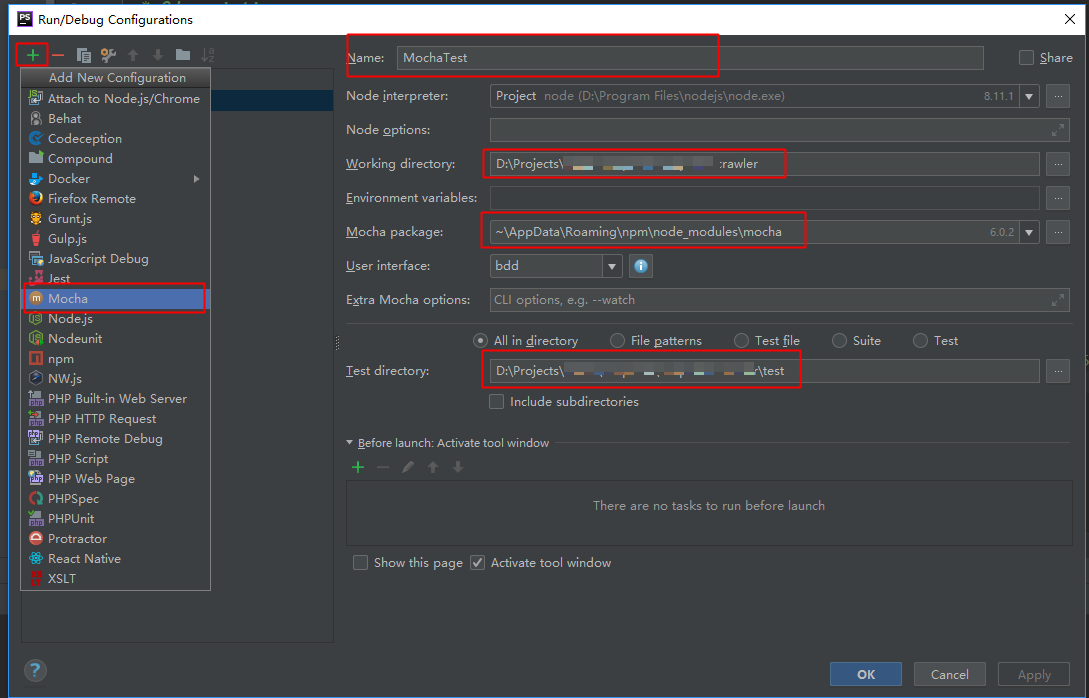Select npm configuration type
The width and height of the screenshot is (1089, 698).
[x=115, y=359]
